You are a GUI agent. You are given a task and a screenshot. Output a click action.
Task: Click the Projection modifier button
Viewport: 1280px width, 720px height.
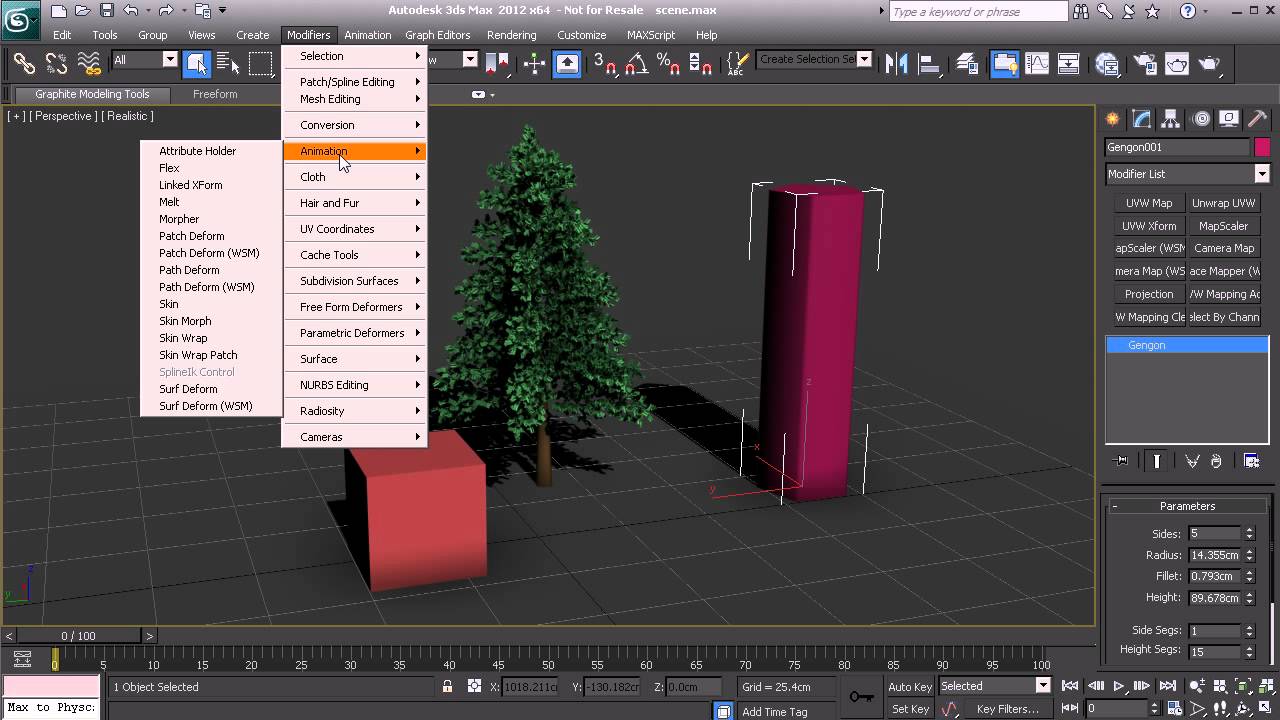coord(1149,294)
